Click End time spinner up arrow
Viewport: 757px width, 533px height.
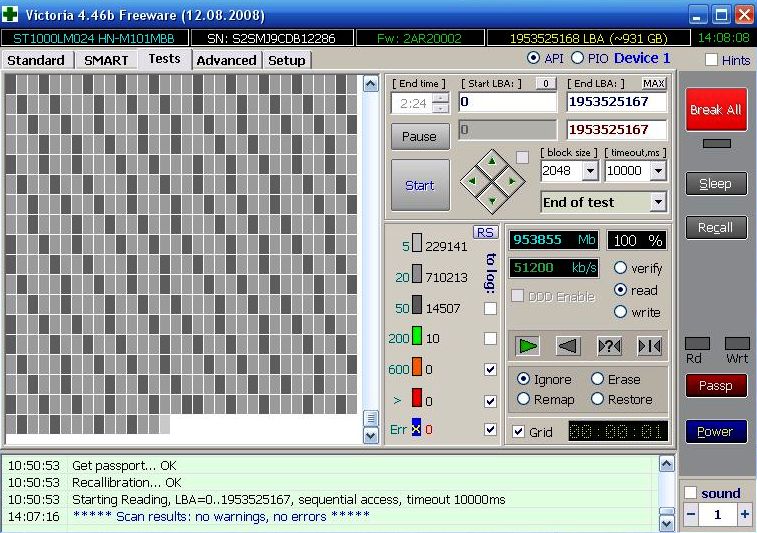pos(440,98)
